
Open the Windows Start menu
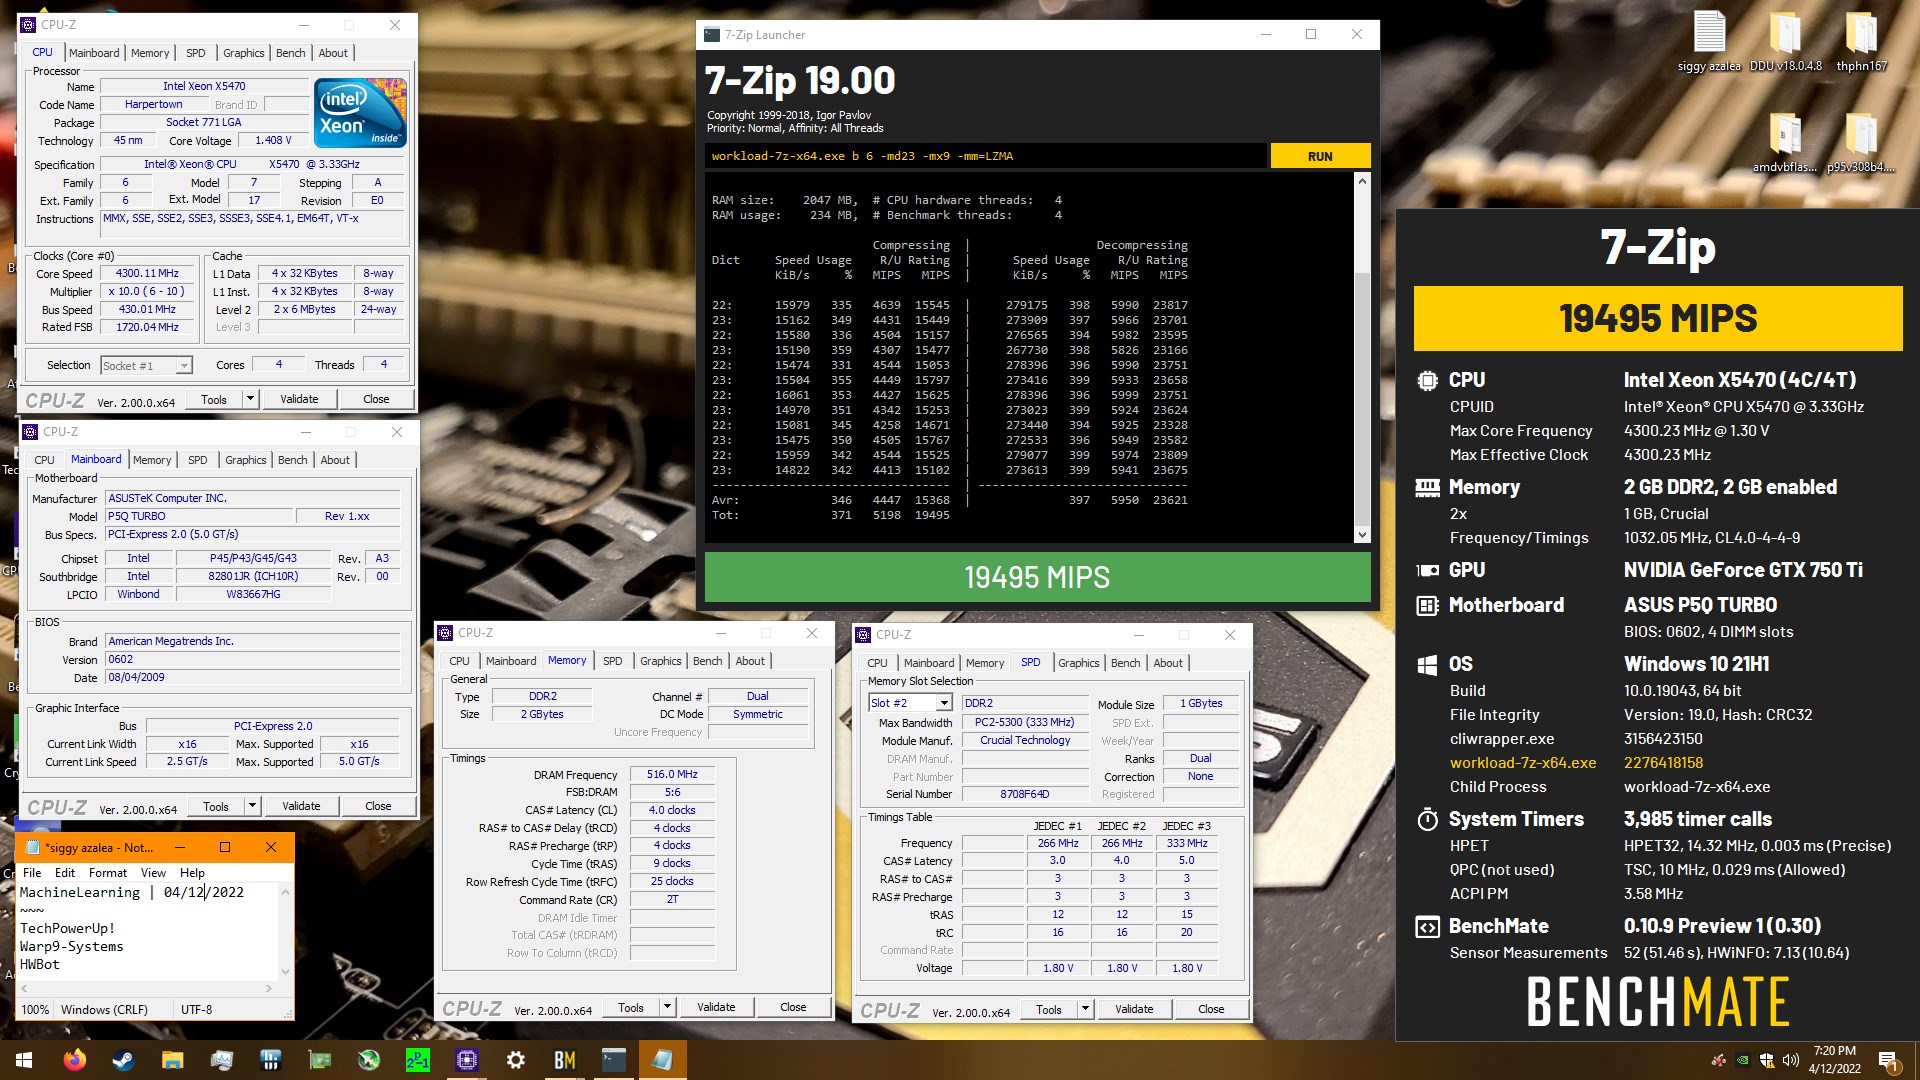(24, 1060)
